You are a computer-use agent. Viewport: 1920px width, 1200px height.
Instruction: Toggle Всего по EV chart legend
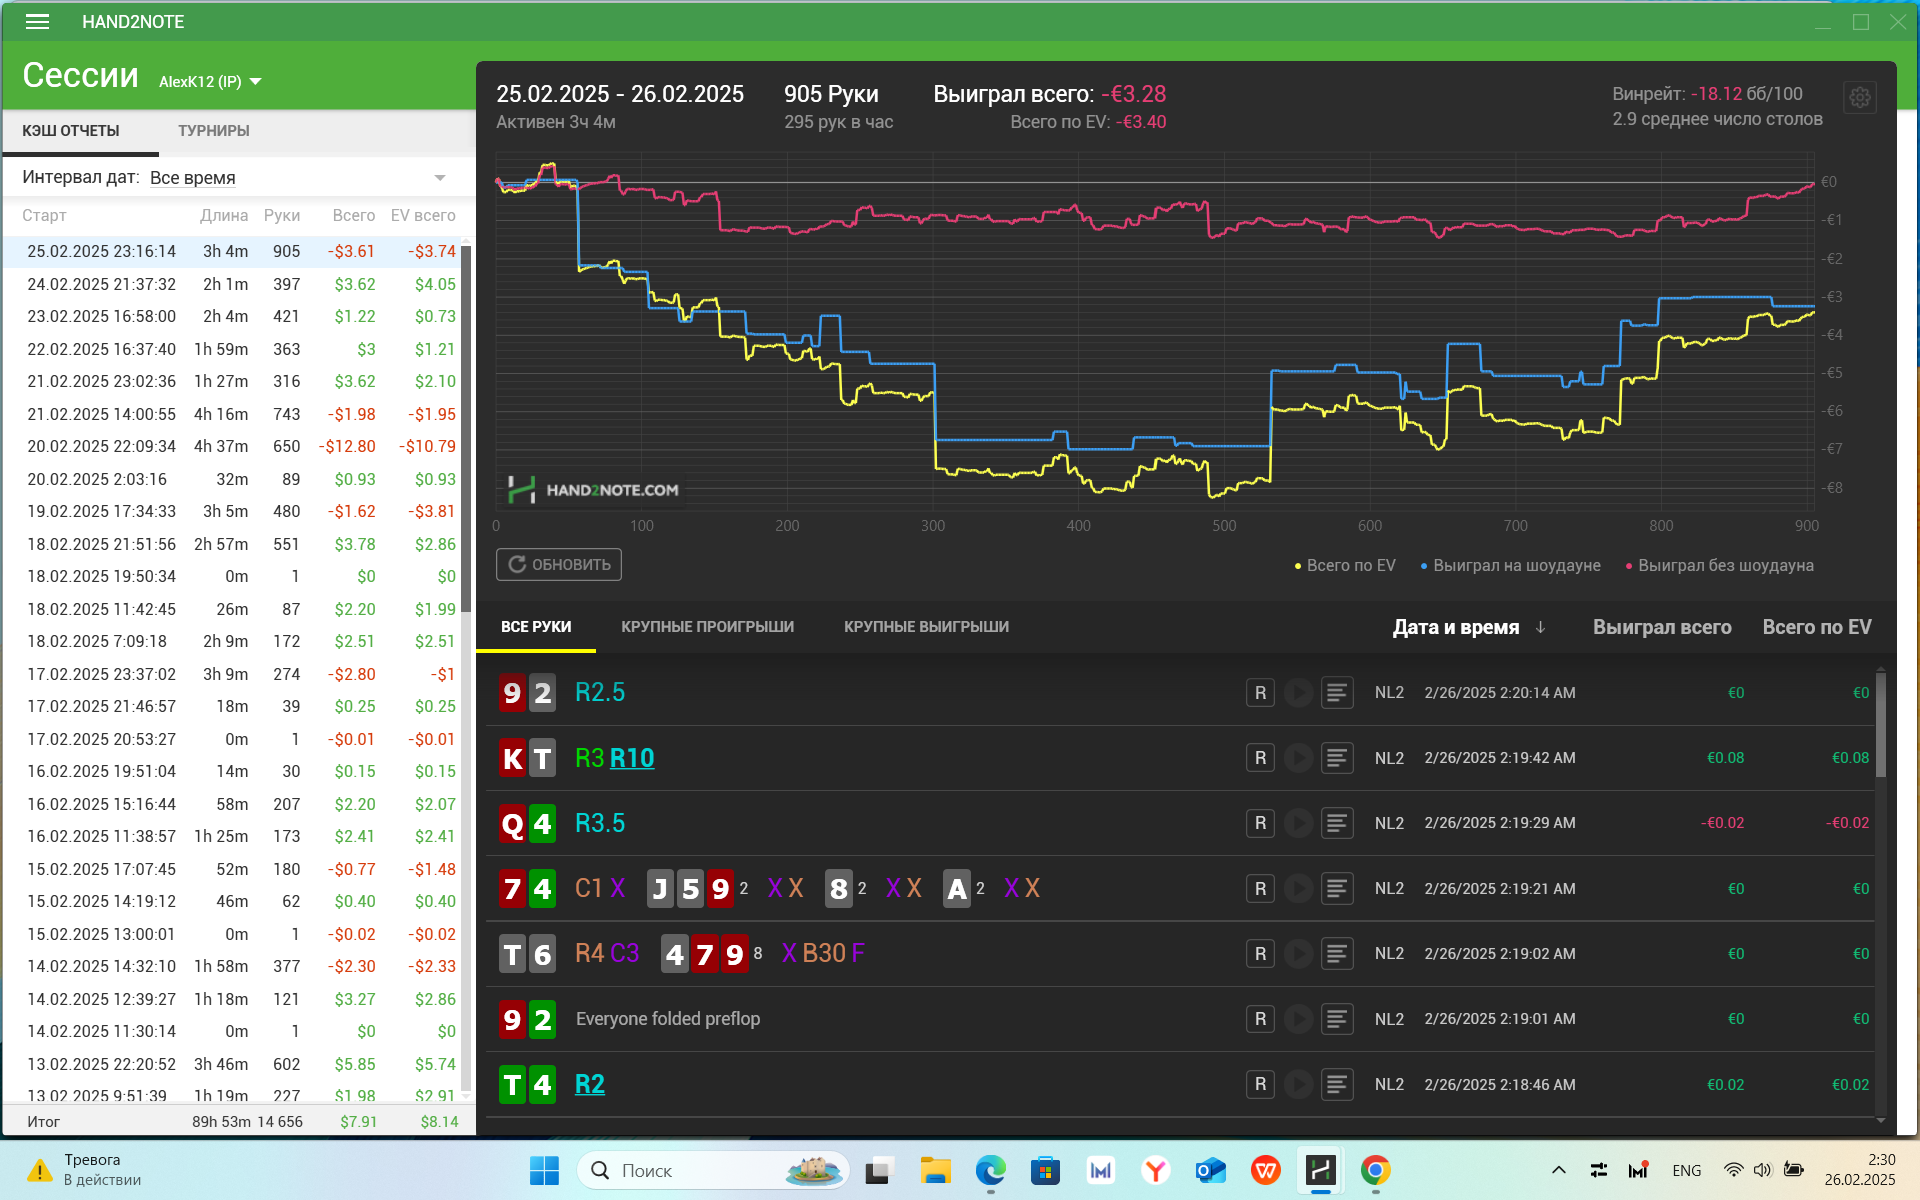point(1344,566)
